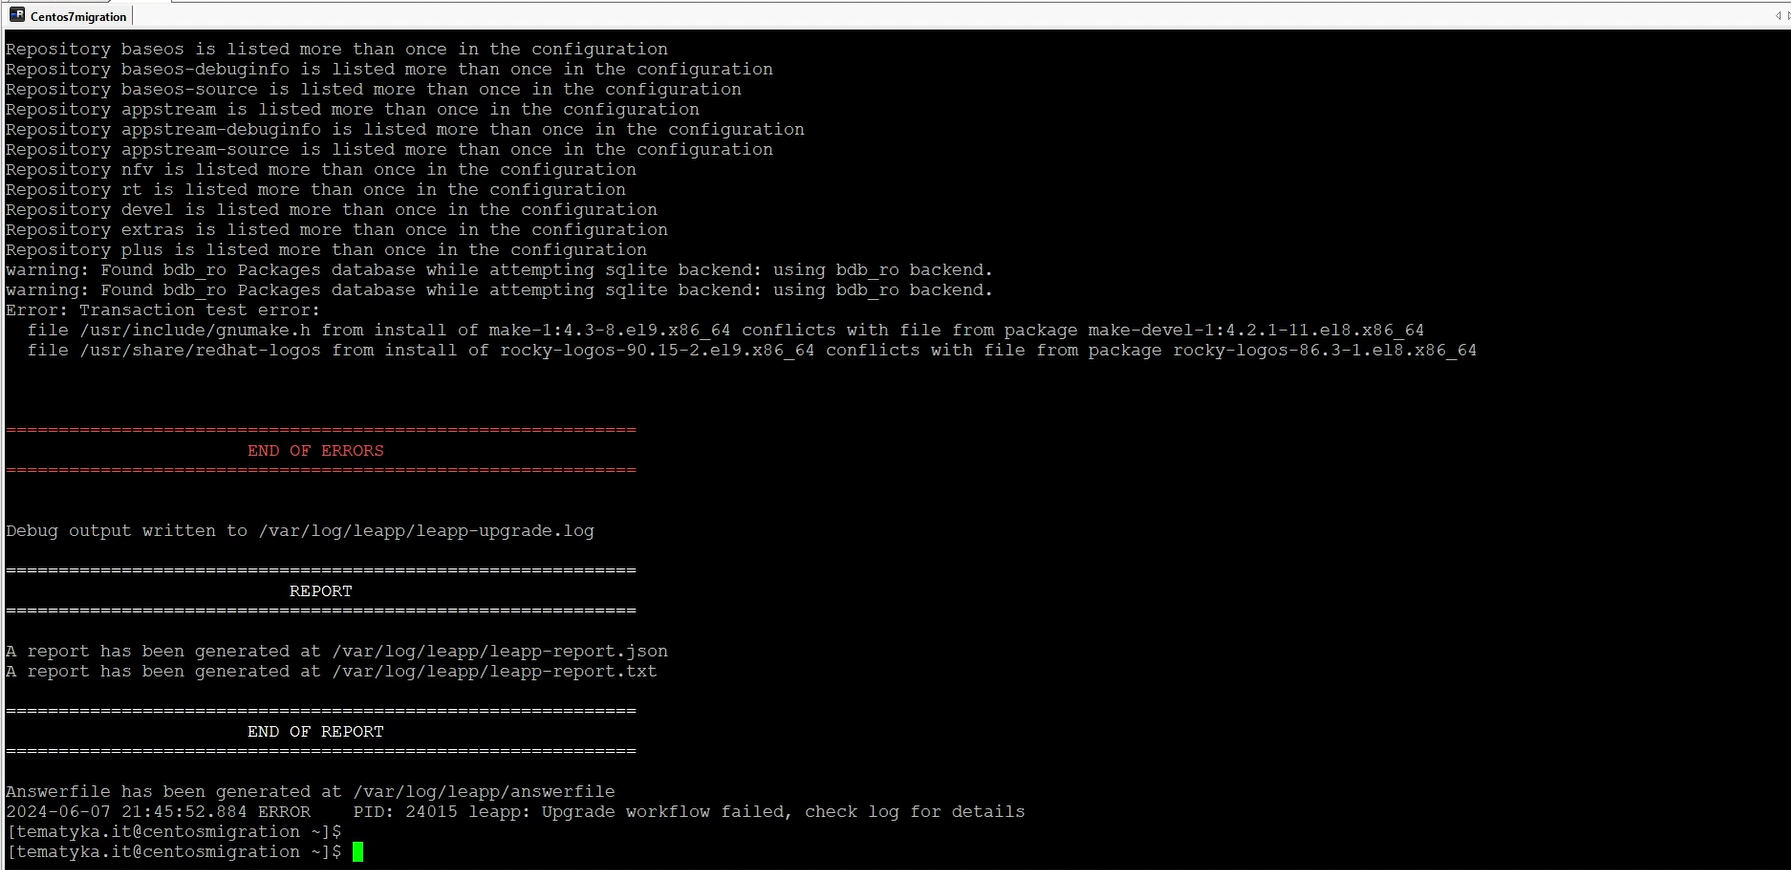1791x870 pixels.
Task: Click the terminal icon on Centos7migration tab
Action: [x=17, y=15]
